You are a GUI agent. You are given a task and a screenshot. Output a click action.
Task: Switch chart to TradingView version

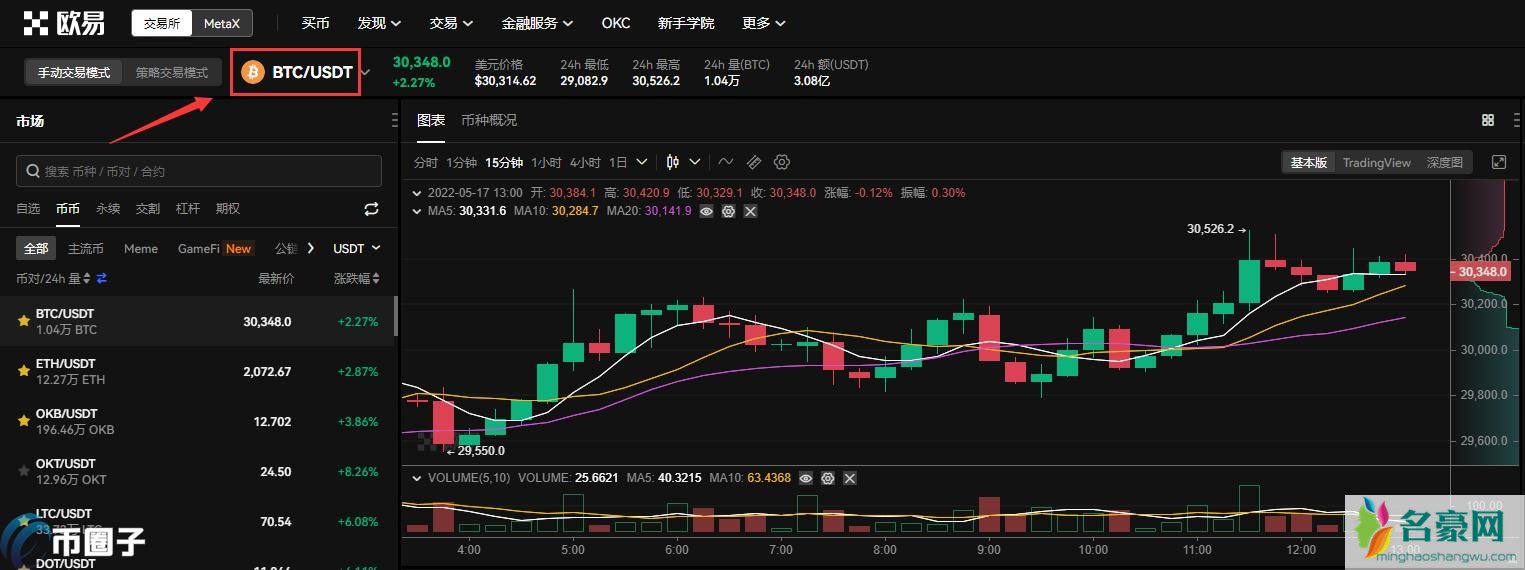[x=1376, y=162]
